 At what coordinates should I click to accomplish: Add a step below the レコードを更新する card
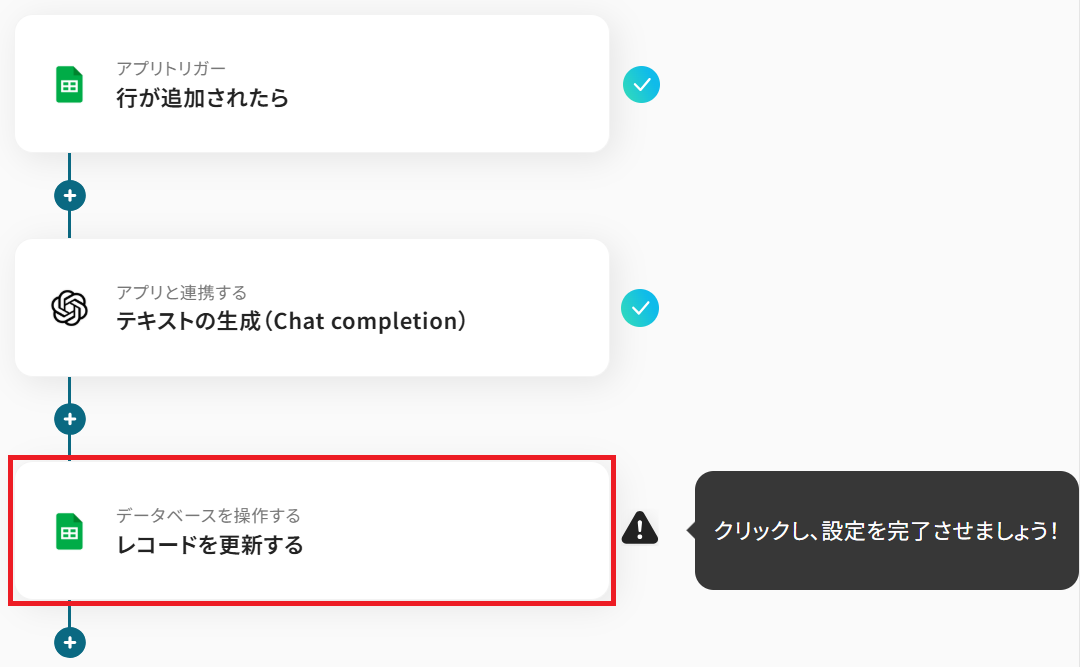(x=70, y=642)
